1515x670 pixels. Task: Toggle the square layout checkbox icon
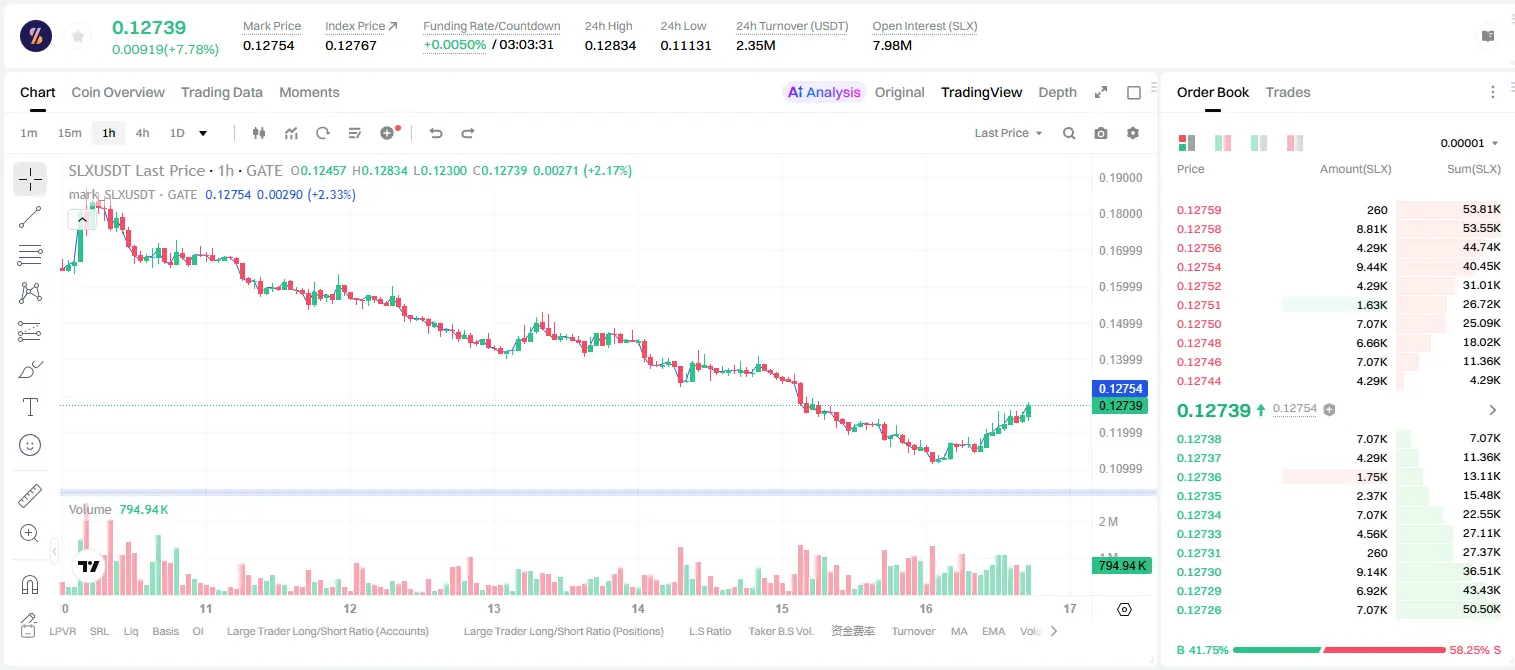tap(1134, 92)
